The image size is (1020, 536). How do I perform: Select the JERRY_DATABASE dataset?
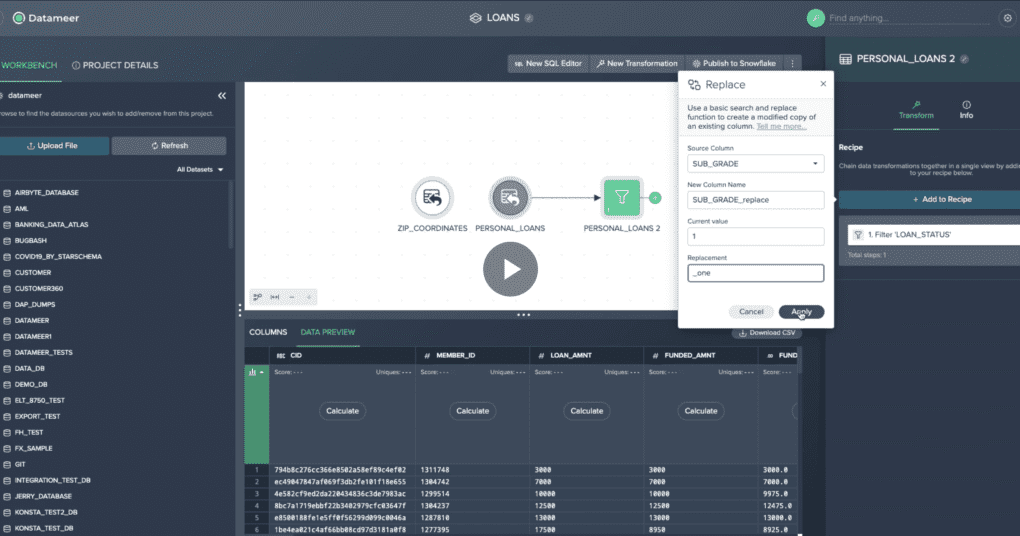43,497
